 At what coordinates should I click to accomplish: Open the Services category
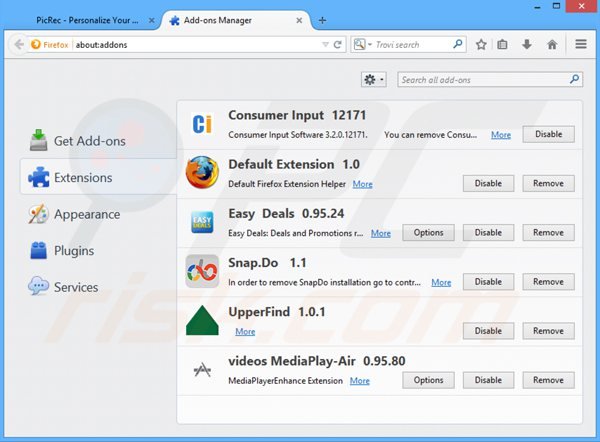tap(98, 287)
